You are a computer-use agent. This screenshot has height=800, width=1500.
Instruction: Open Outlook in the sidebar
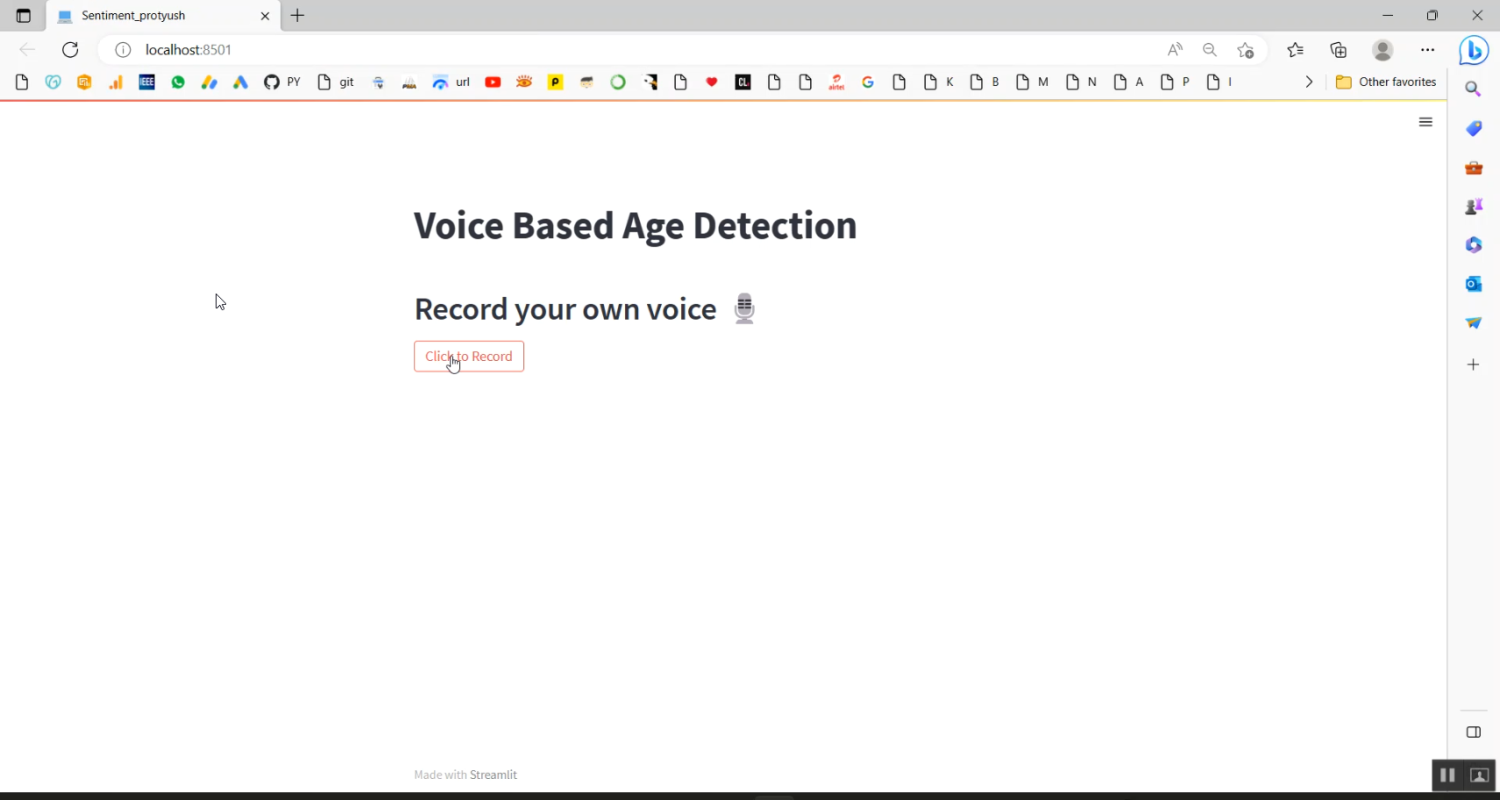click(1473, 284)
